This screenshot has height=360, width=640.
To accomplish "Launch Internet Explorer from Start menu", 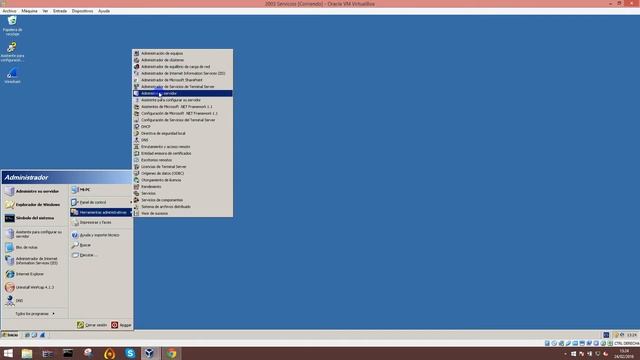I will (x=35, y=274).
